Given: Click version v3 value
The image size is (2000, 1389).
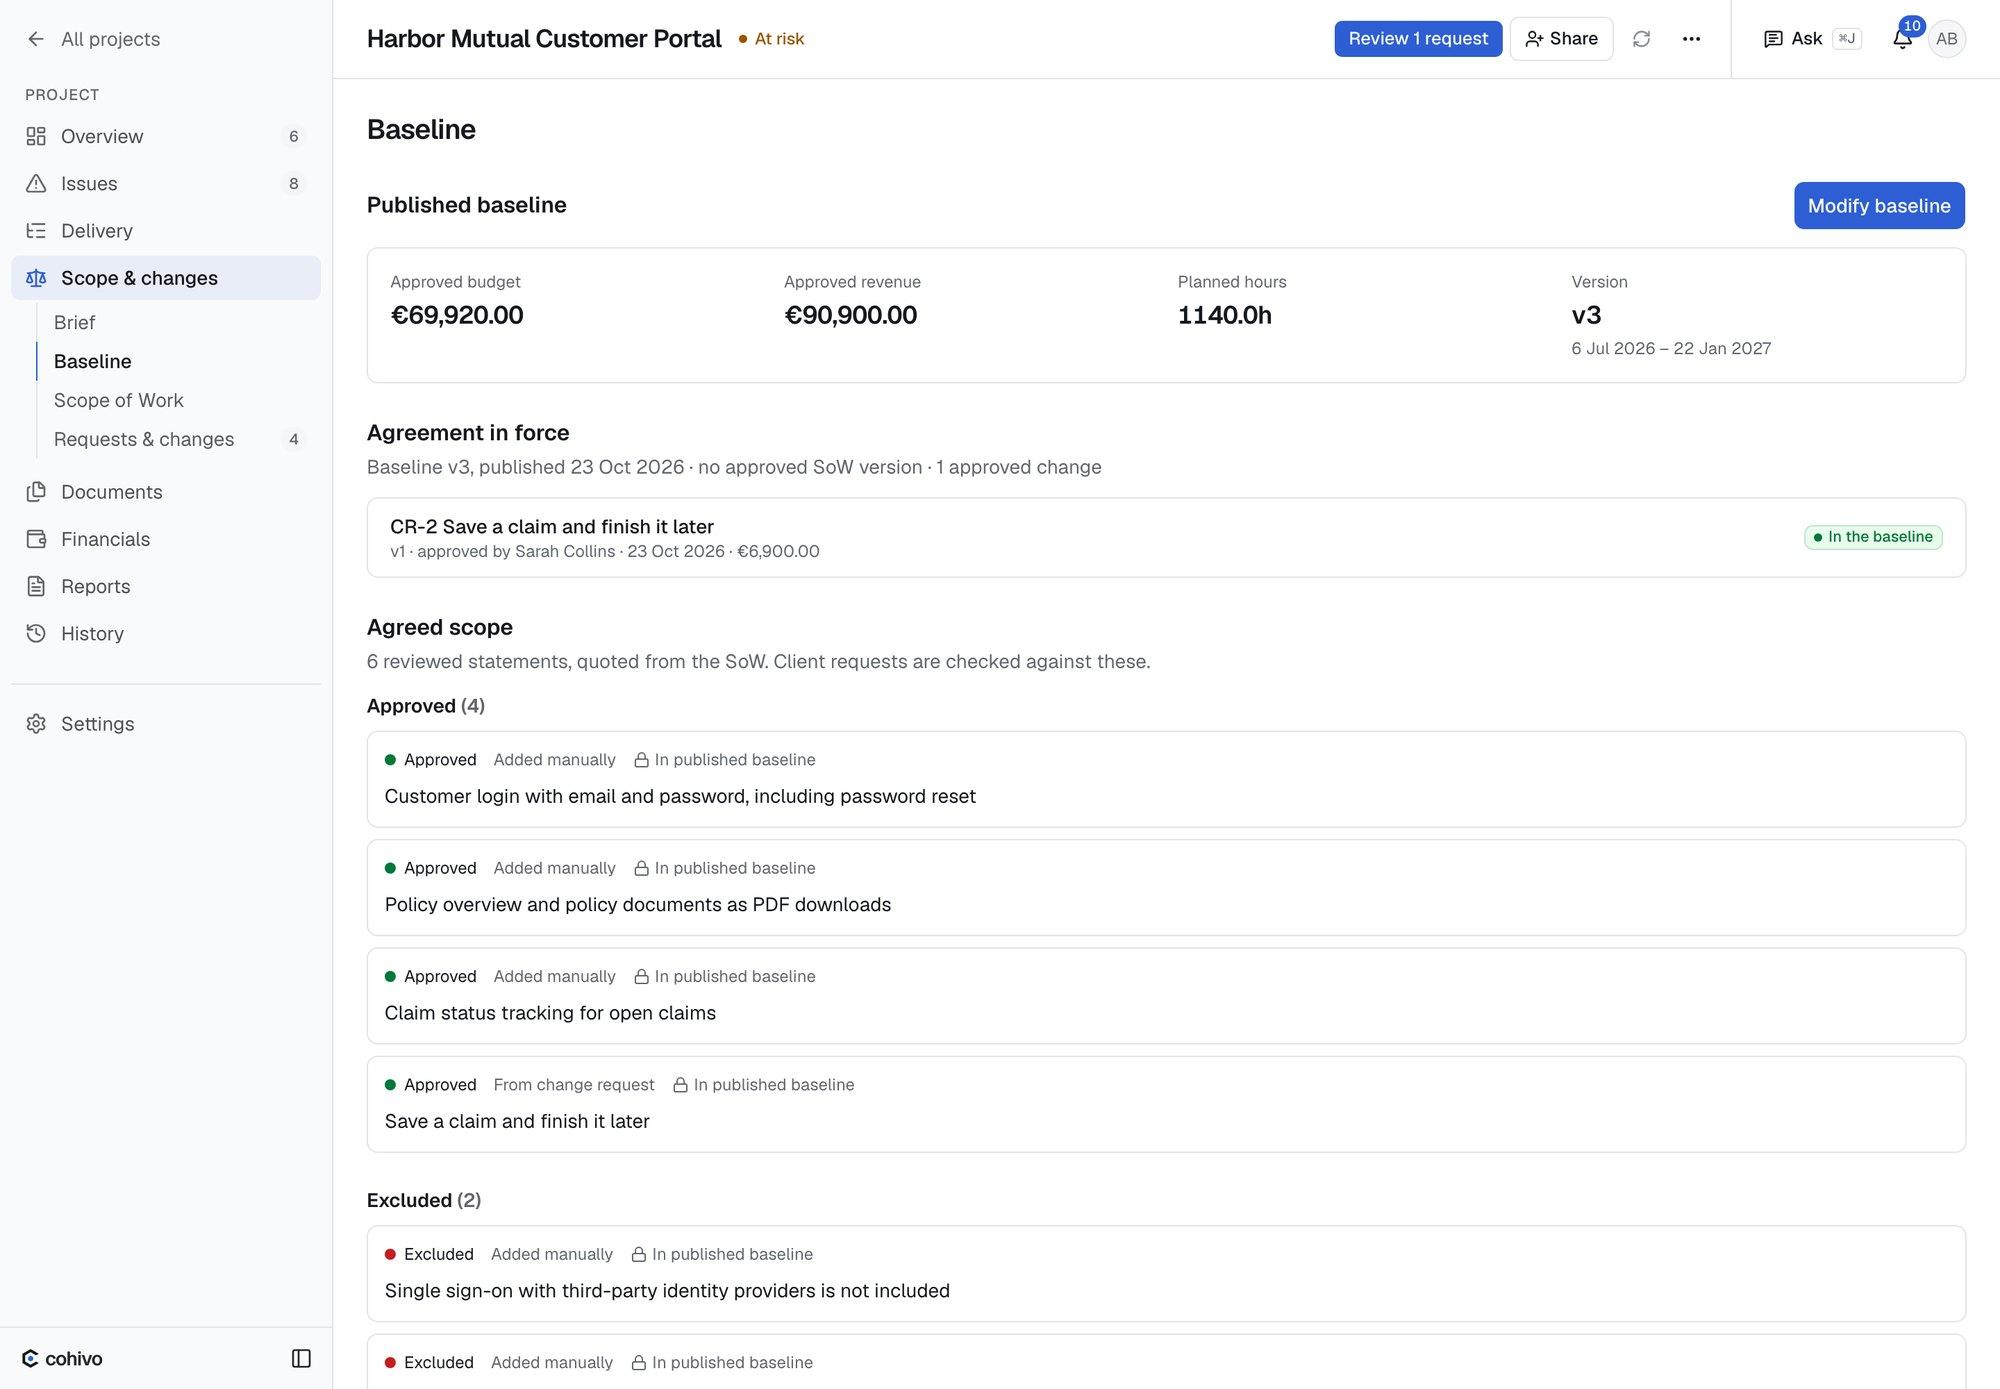Looking at the screenshot, I should [x=1586, y=315].
